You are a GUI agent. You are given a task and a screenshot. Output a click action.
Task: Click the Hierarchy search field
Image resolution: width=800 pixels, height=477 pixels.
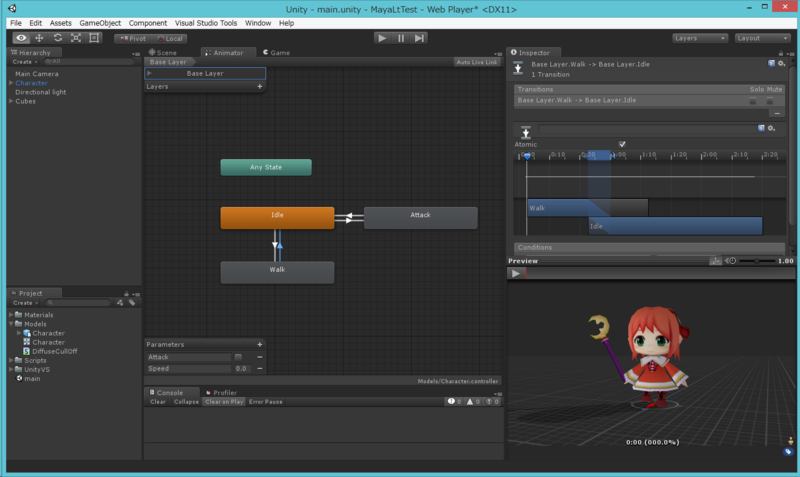click(x=88, y=61)
